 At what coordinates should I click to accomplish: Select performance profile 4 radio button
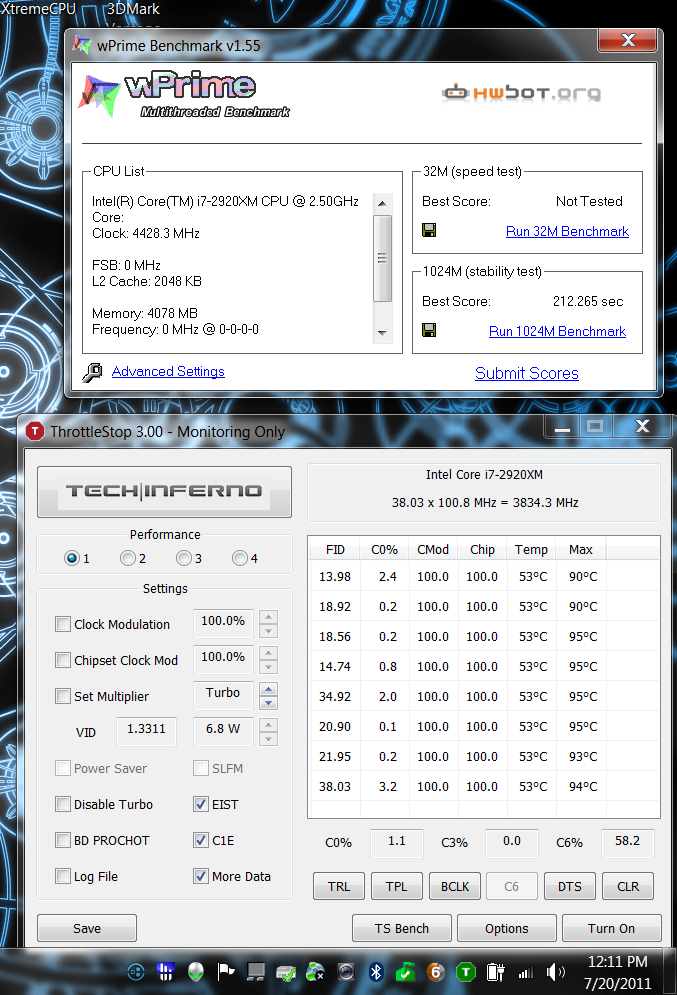[x=239, y=558]
